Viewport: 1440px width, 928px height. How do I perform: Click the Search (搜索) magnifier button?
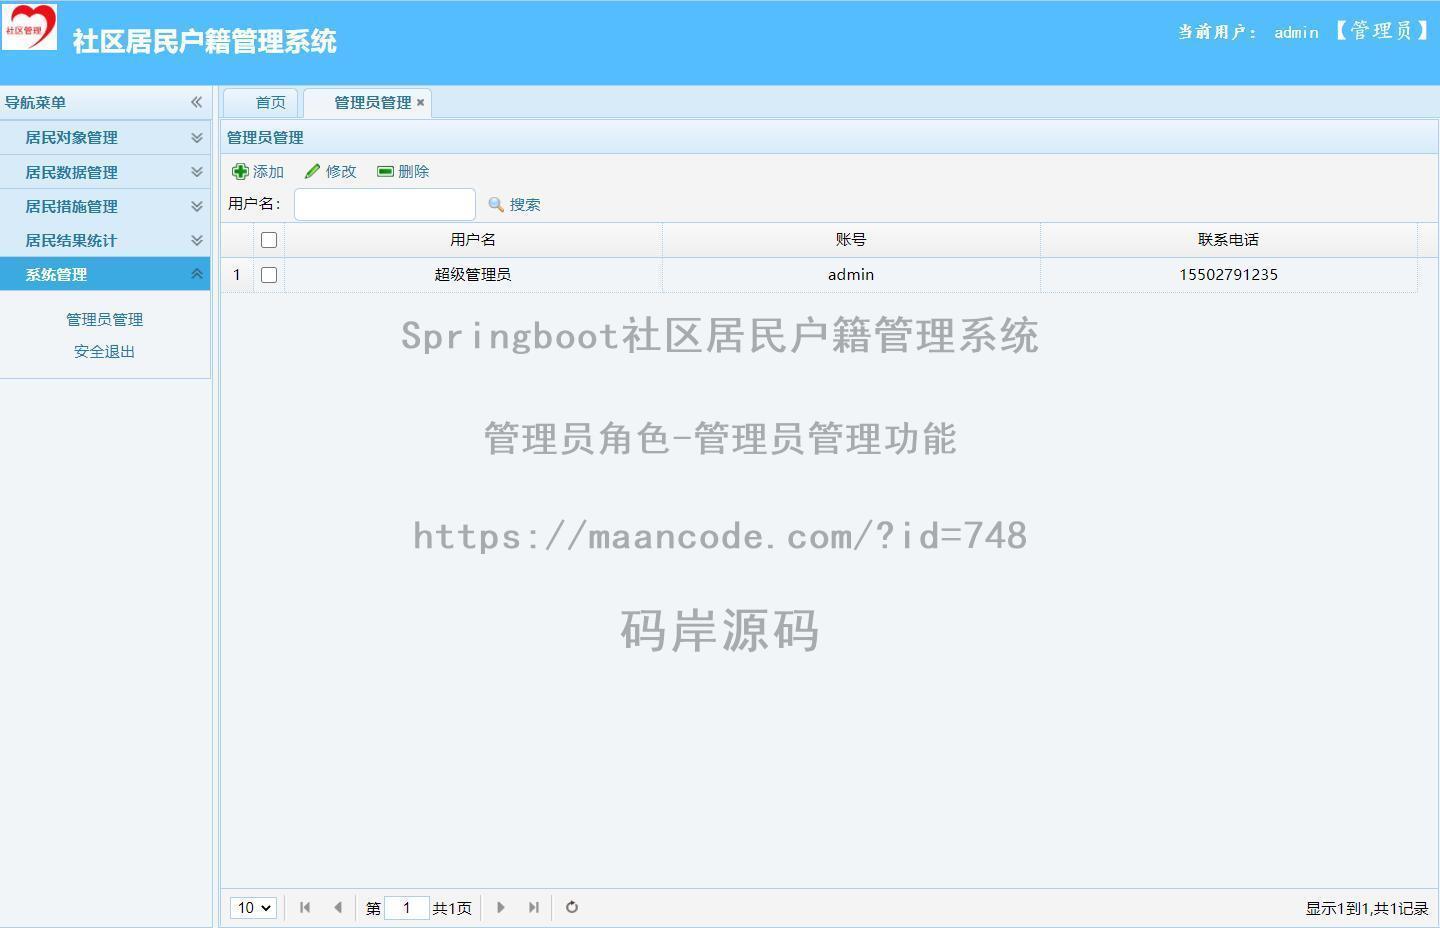click(514, 204)
